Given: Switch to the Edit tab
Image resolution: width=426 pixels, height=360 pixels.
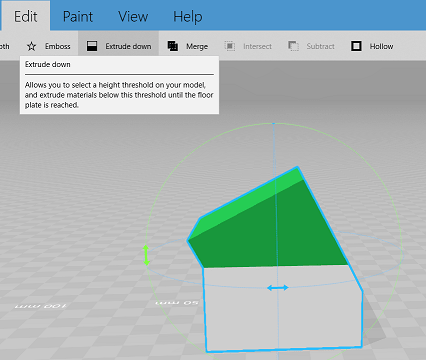Looking at the screenshot, I should (25, 16).
